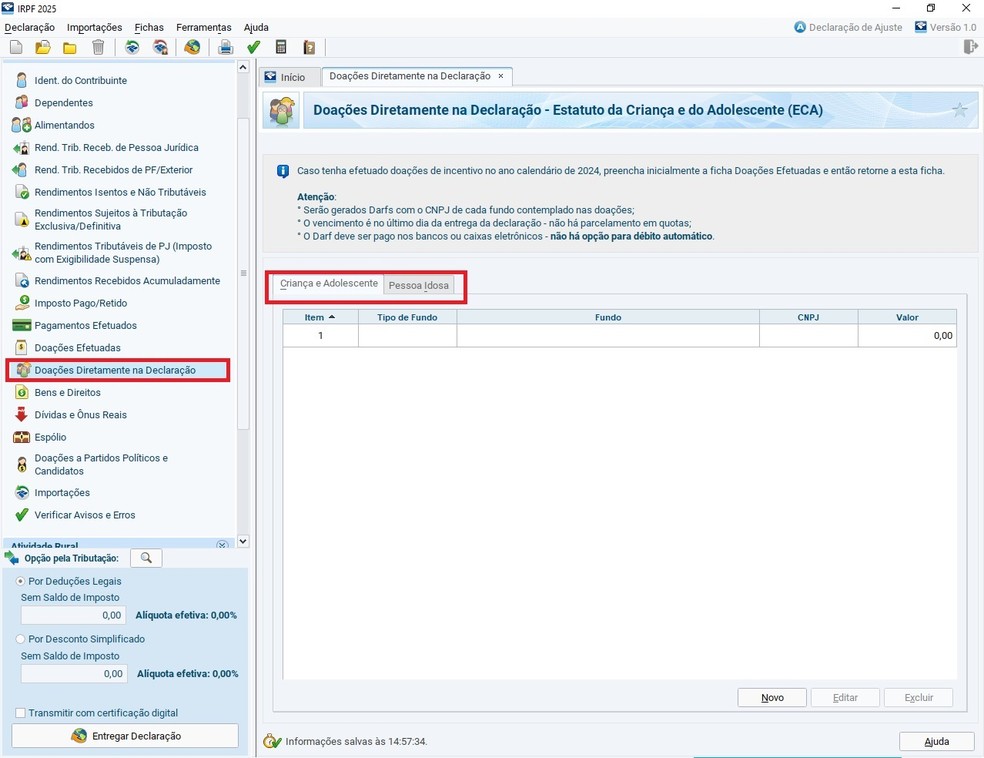
Task: Click the Novo button
Action: point(772,698)
